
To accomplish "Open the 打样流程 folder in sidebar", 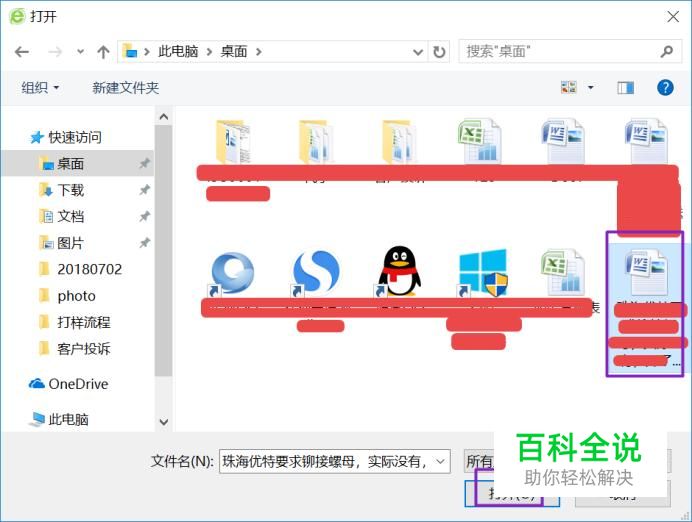I will (x=75, y=322).
